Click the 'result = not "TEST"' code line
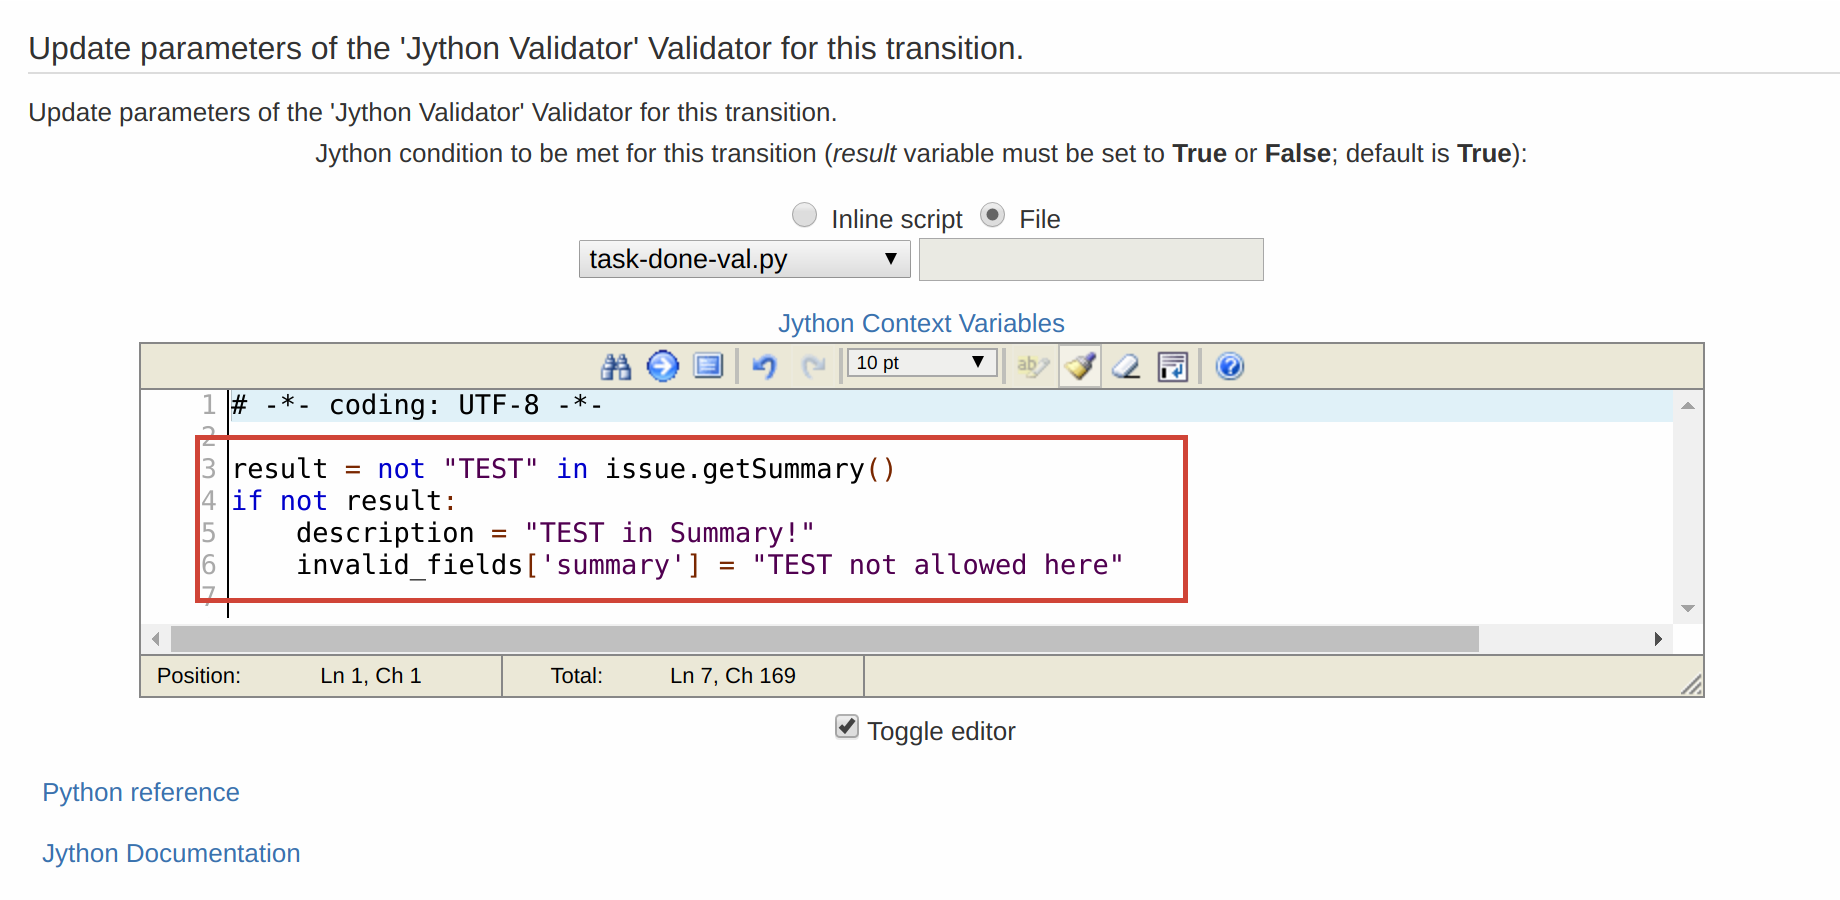 click(x=563, y=469)
